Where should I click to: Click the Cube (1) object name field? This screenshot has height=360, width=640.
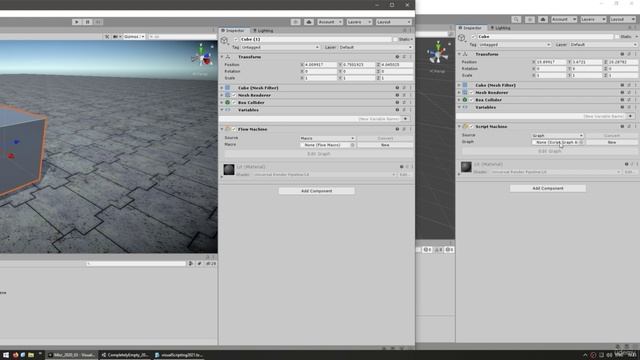(315, 39)
